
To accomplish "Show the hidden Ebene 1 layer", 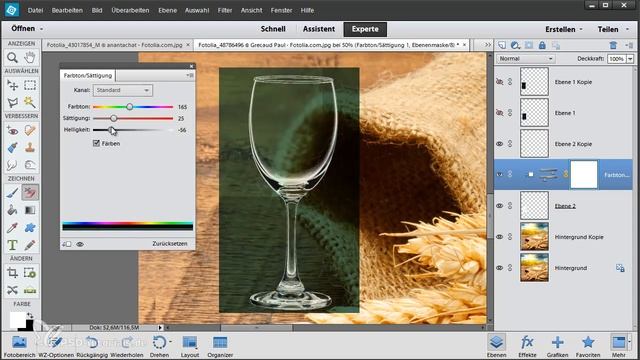I will pos(500,113).
